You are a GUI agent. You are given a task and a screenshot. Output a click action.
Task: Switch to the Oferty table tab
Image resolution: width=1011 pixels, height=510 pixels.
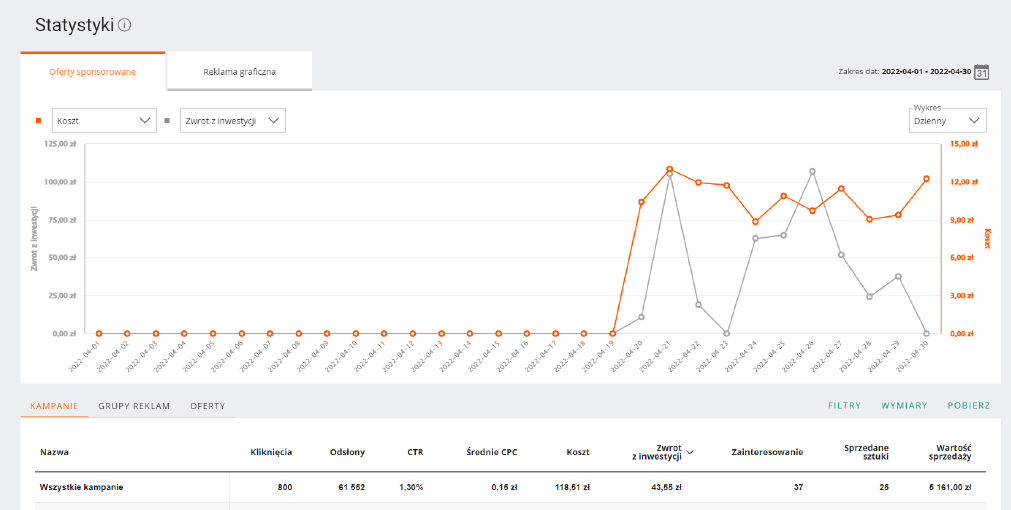[x=207, y=406]
